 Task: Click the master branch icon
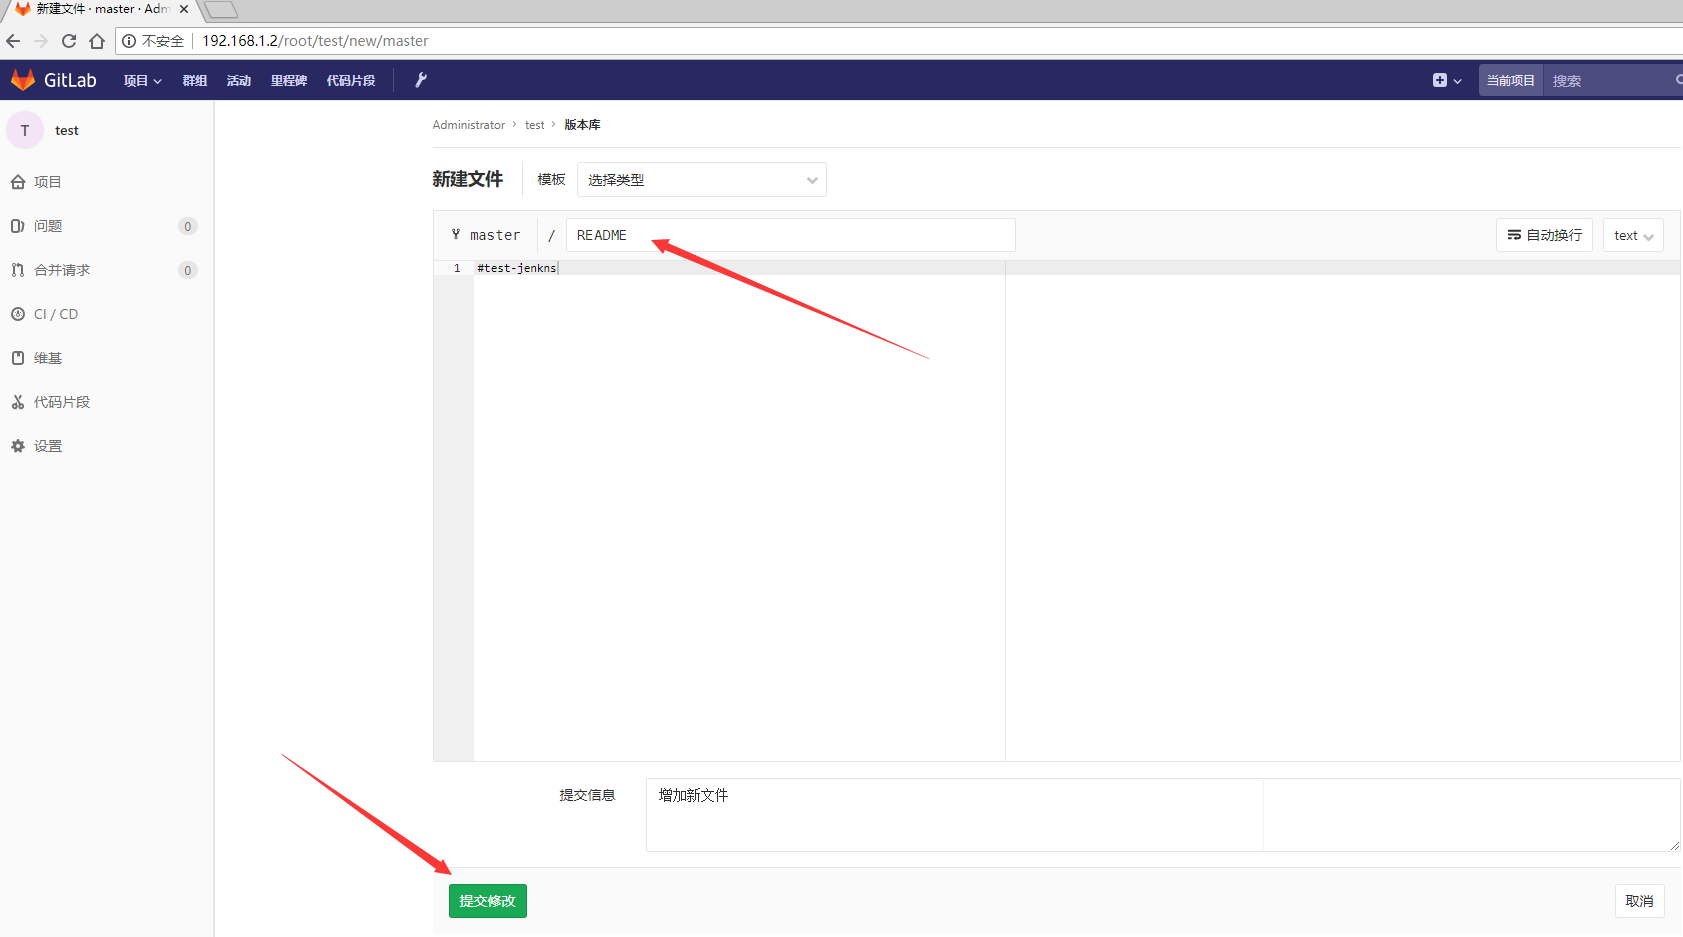tap(456, 234)
